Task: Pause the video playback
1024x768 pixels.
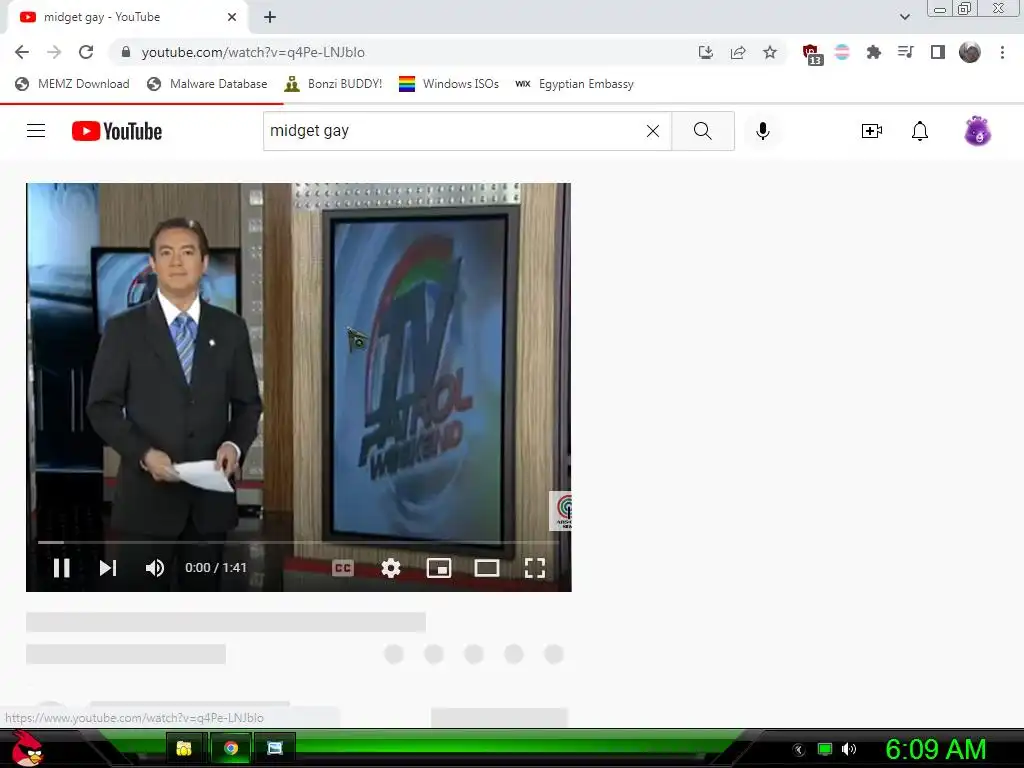Action: pyautogui.click(x=61, y=568)
